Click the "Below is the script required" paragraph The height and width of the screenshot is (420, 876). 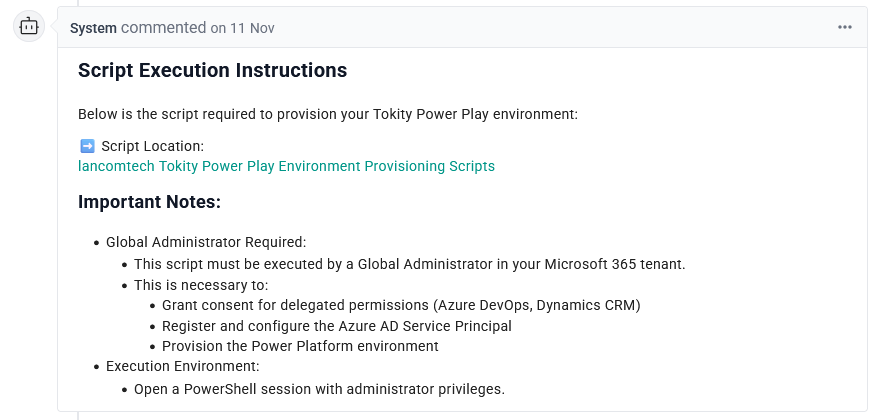coord(328,114)
